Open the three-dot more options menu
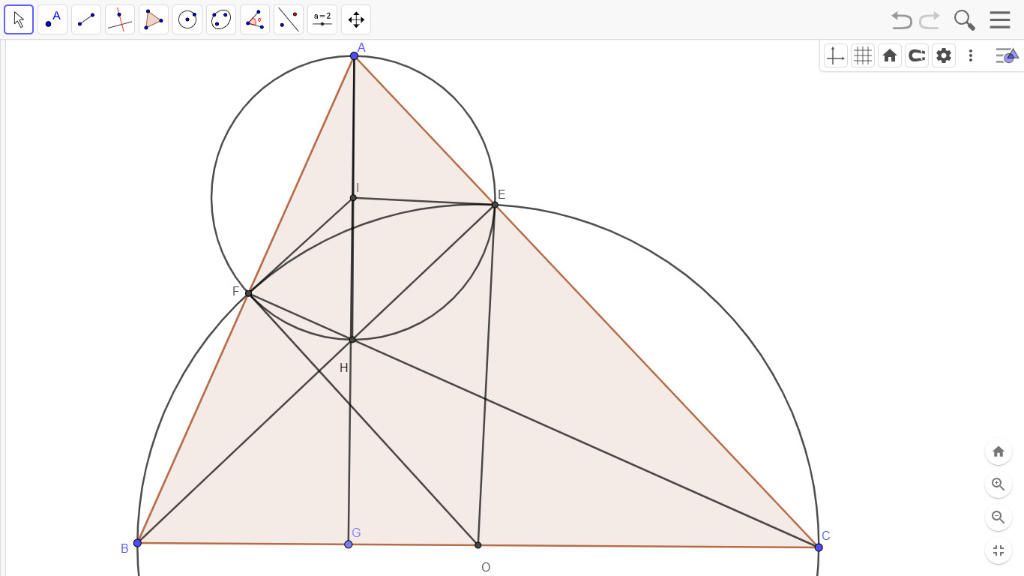1024x576 pixels. click(x=970, y=56)
